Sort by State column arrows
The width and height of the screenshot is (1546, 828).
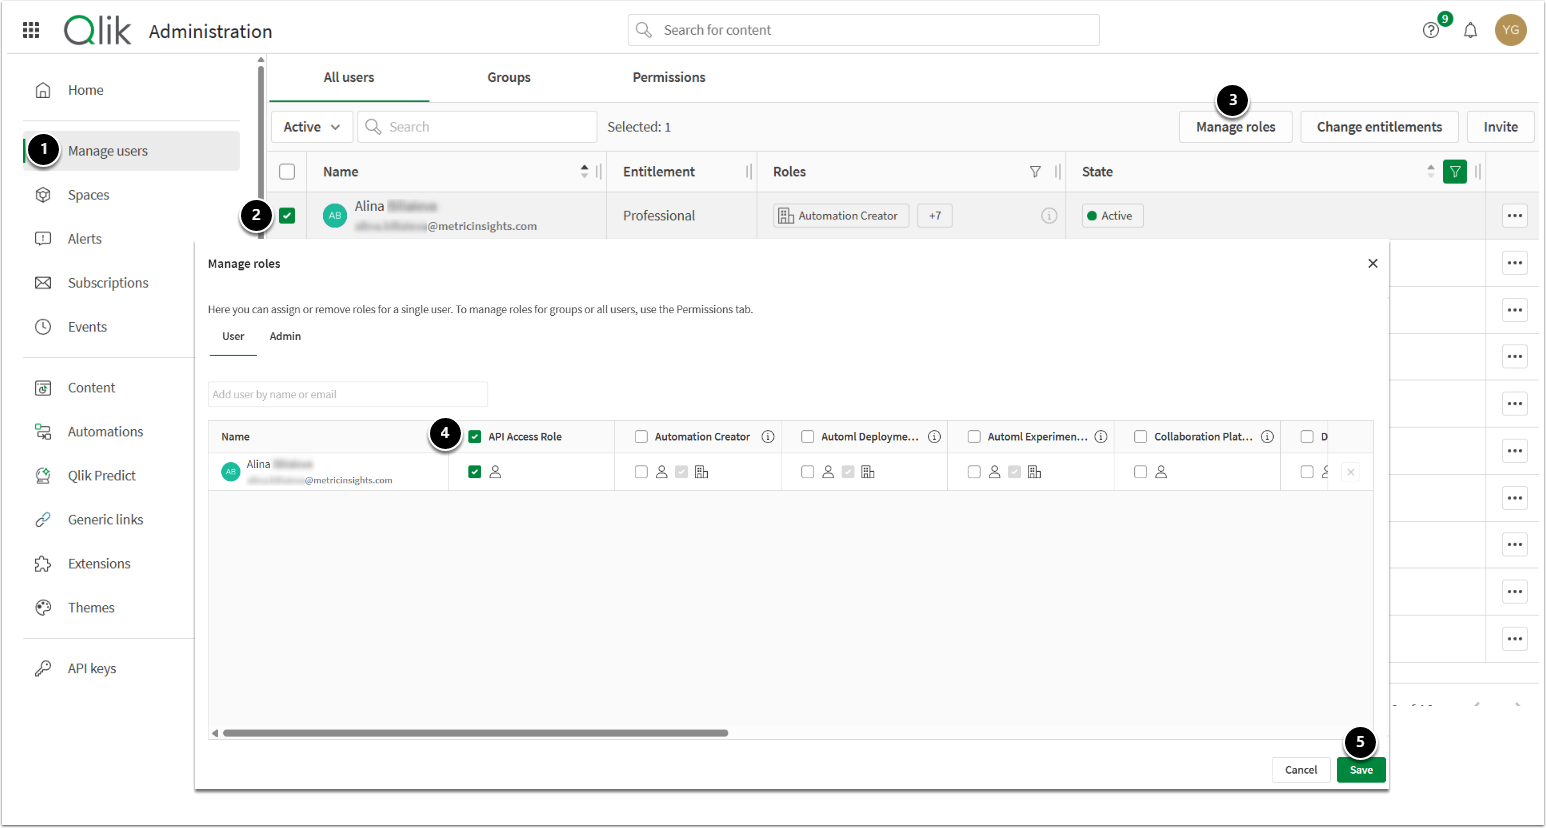(1431, 172)
